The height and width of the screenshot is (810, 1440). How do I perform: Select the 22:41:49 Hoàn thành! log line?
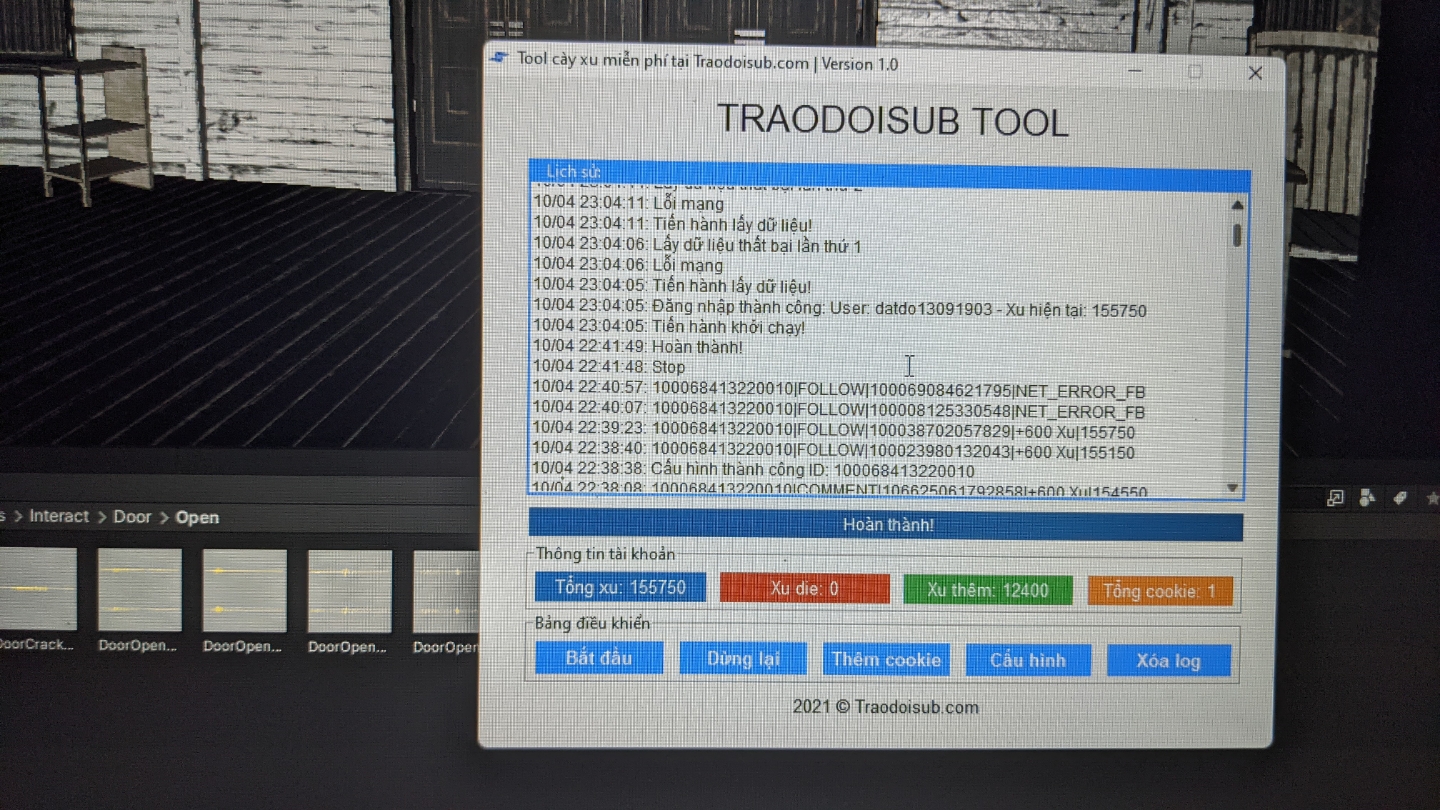coord(638,347)
